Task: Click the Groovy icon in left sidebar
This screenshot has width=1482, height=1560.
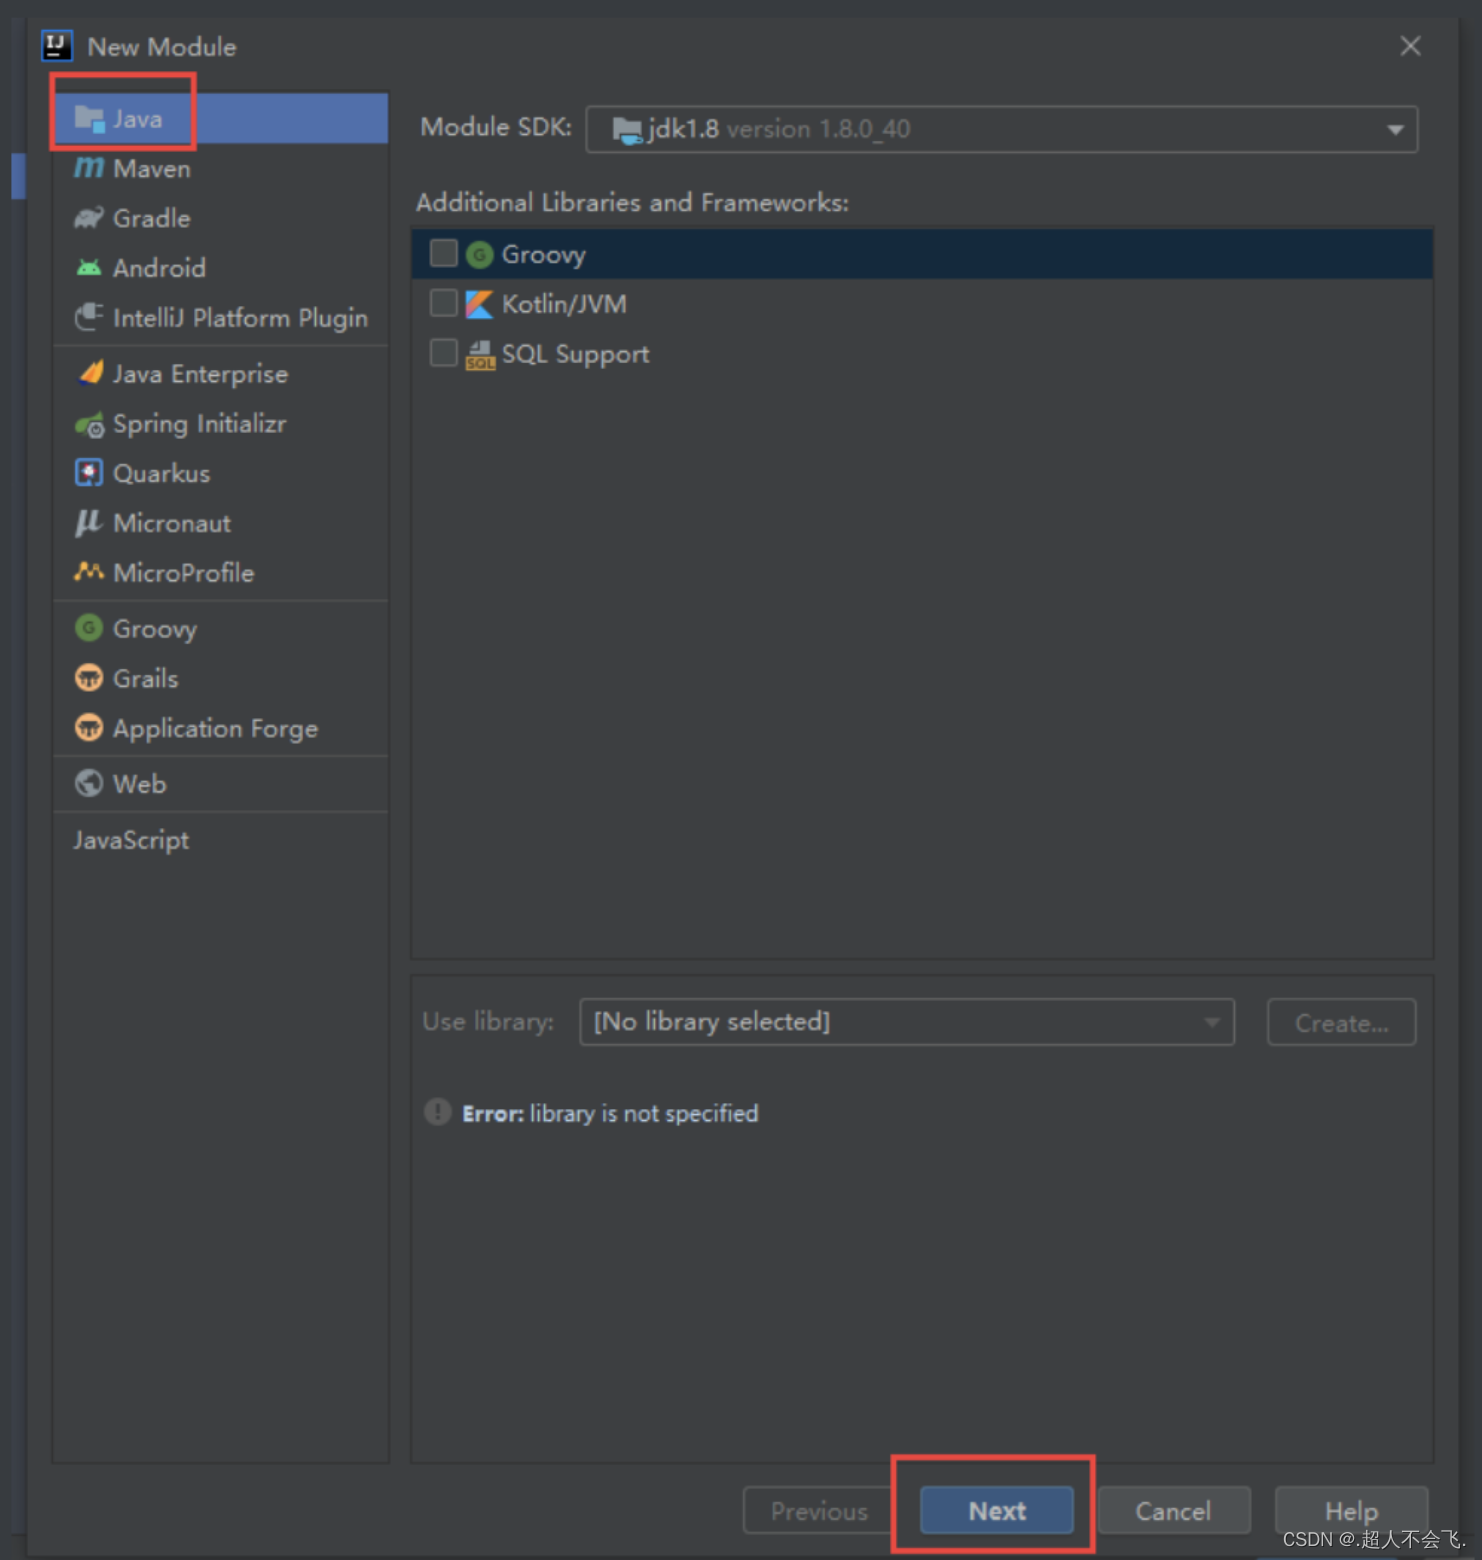Action: point(89,628)
